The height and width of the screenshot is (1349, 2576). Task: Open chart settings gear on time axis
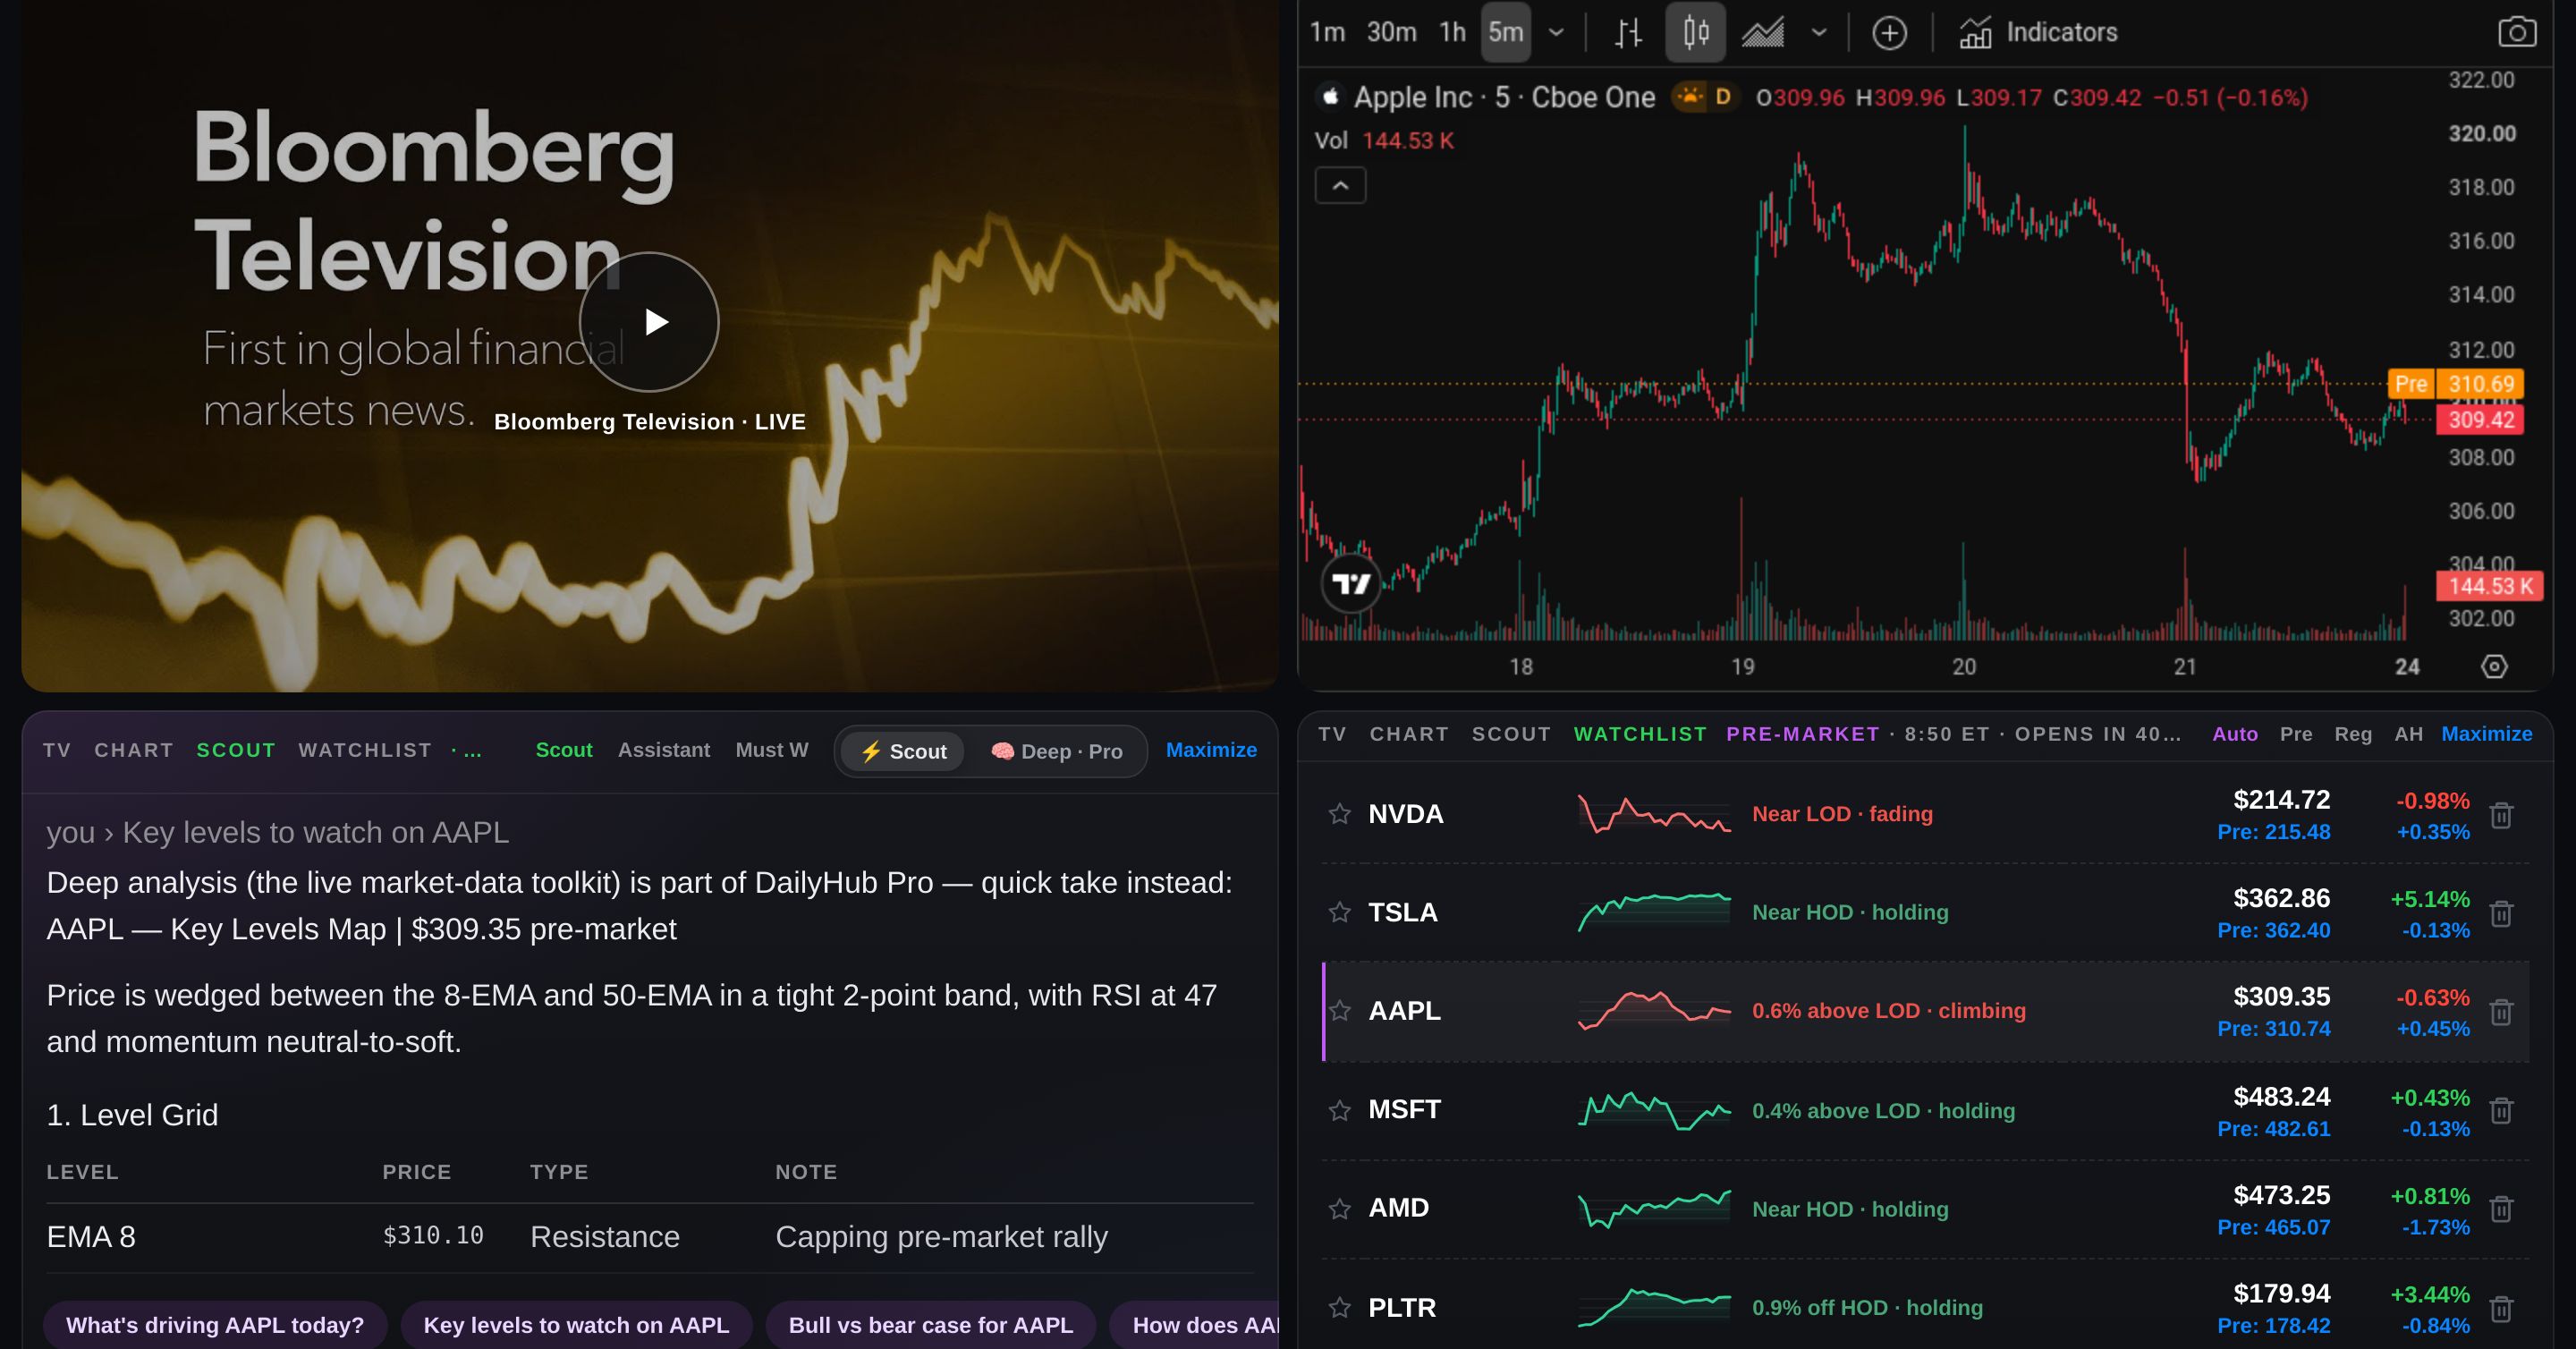[x=2494, y=666]
